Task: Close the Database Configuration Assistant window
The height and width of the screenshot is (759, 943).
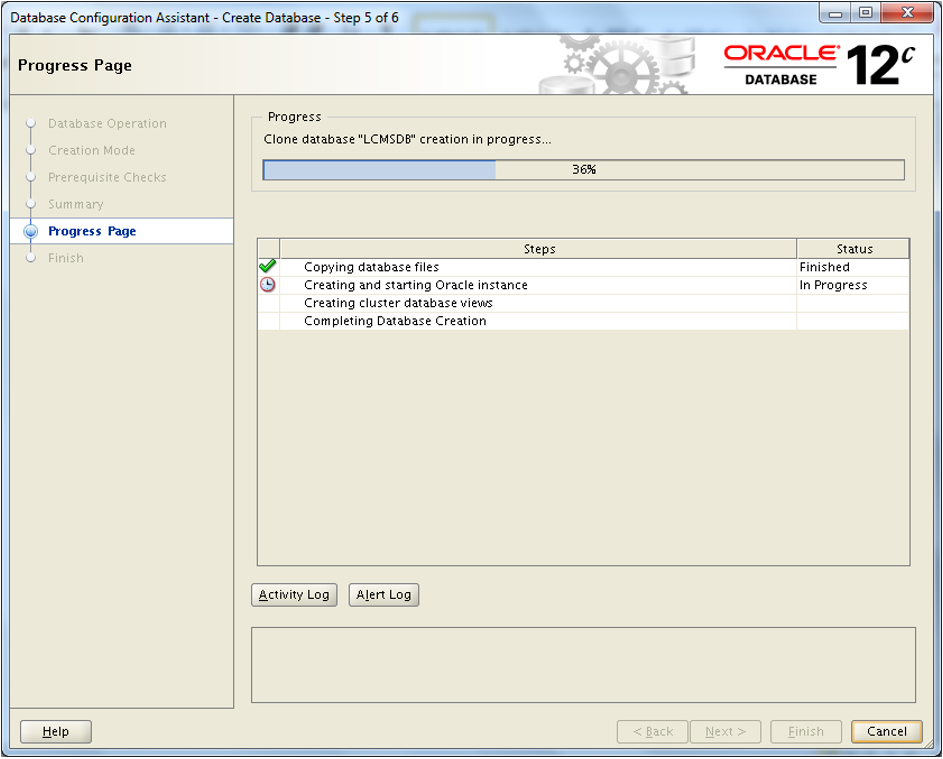Action: point(908,13)
